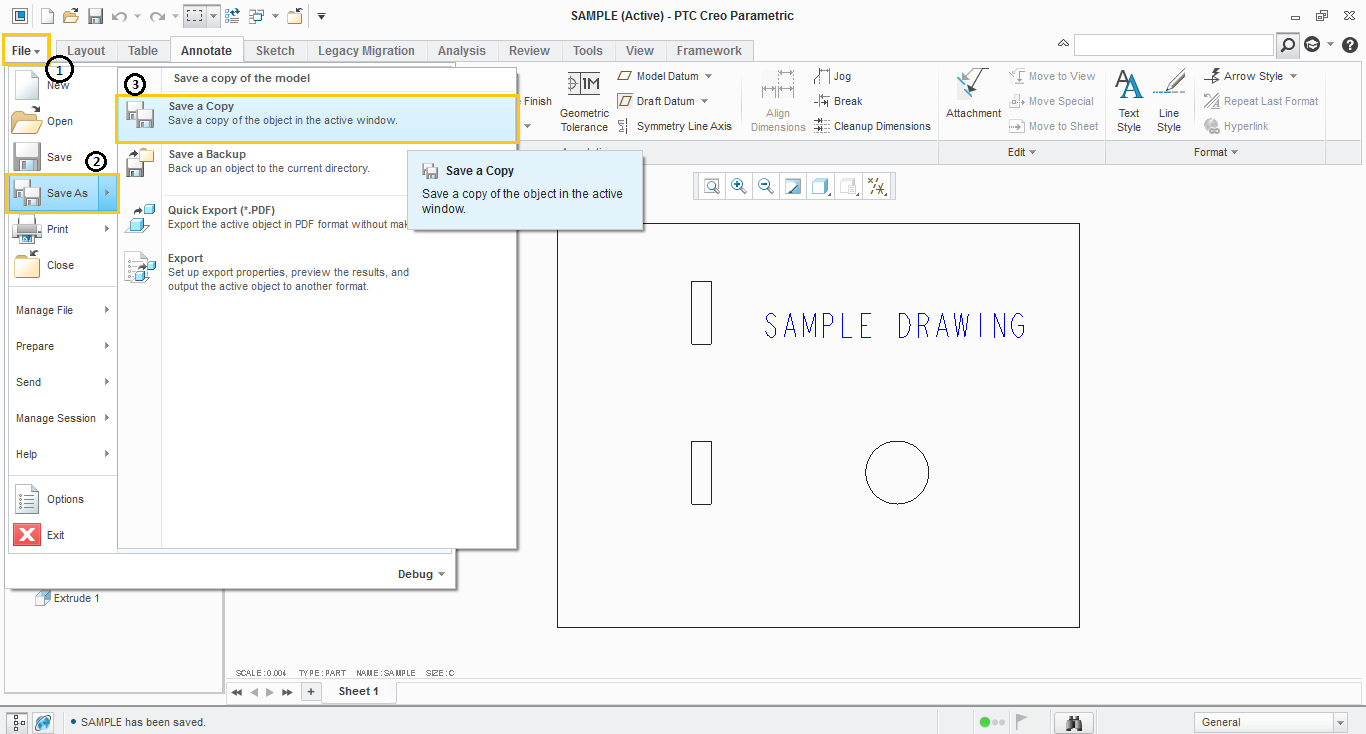Toggle the embedded browser icon in status bar
Screen dimensions: 1366x734
click(x=43, y=722)
